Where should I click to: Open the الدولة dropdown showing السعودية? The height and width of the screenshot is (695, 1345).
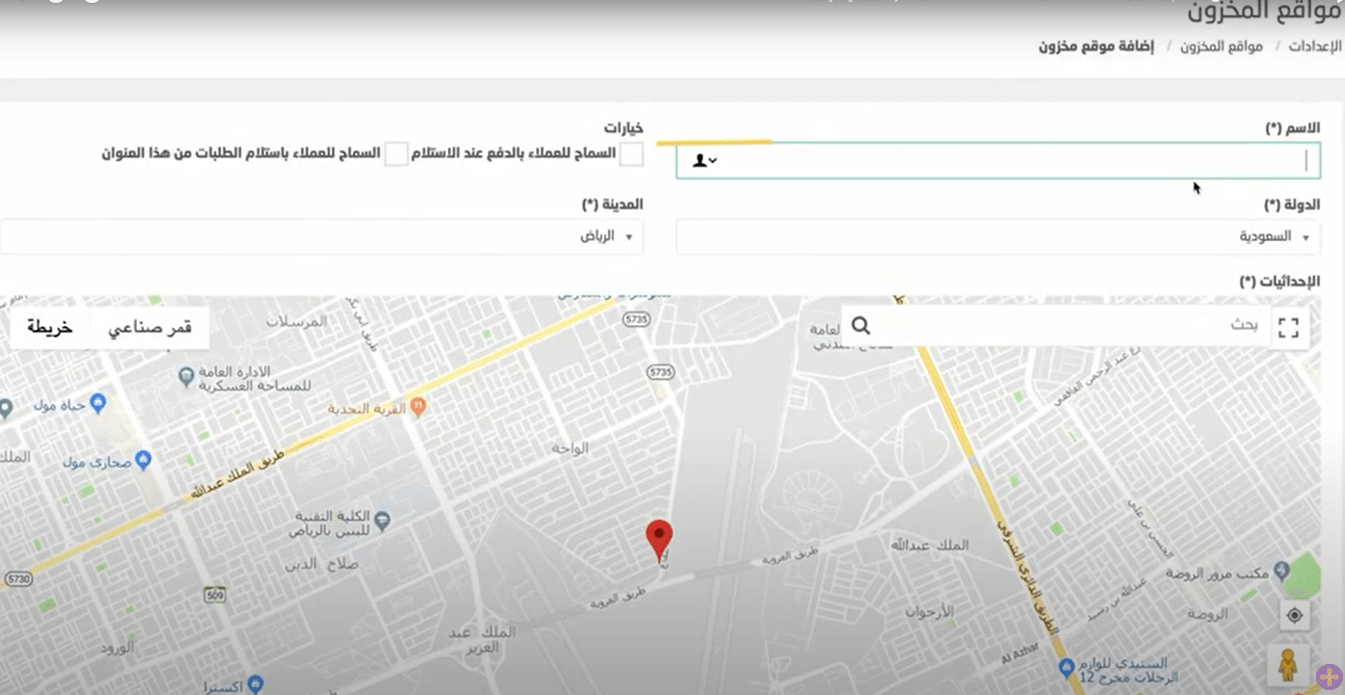[x=998, y=237]
